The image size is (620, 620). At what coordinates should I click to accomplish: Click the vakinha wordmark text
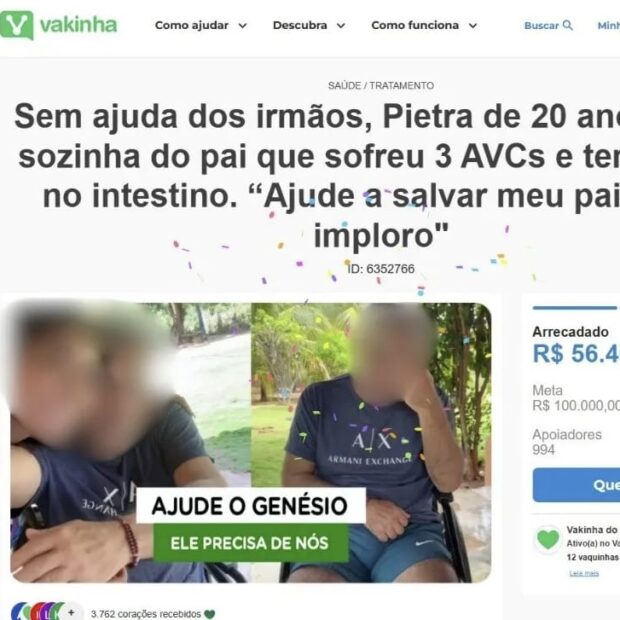point(78,25)
